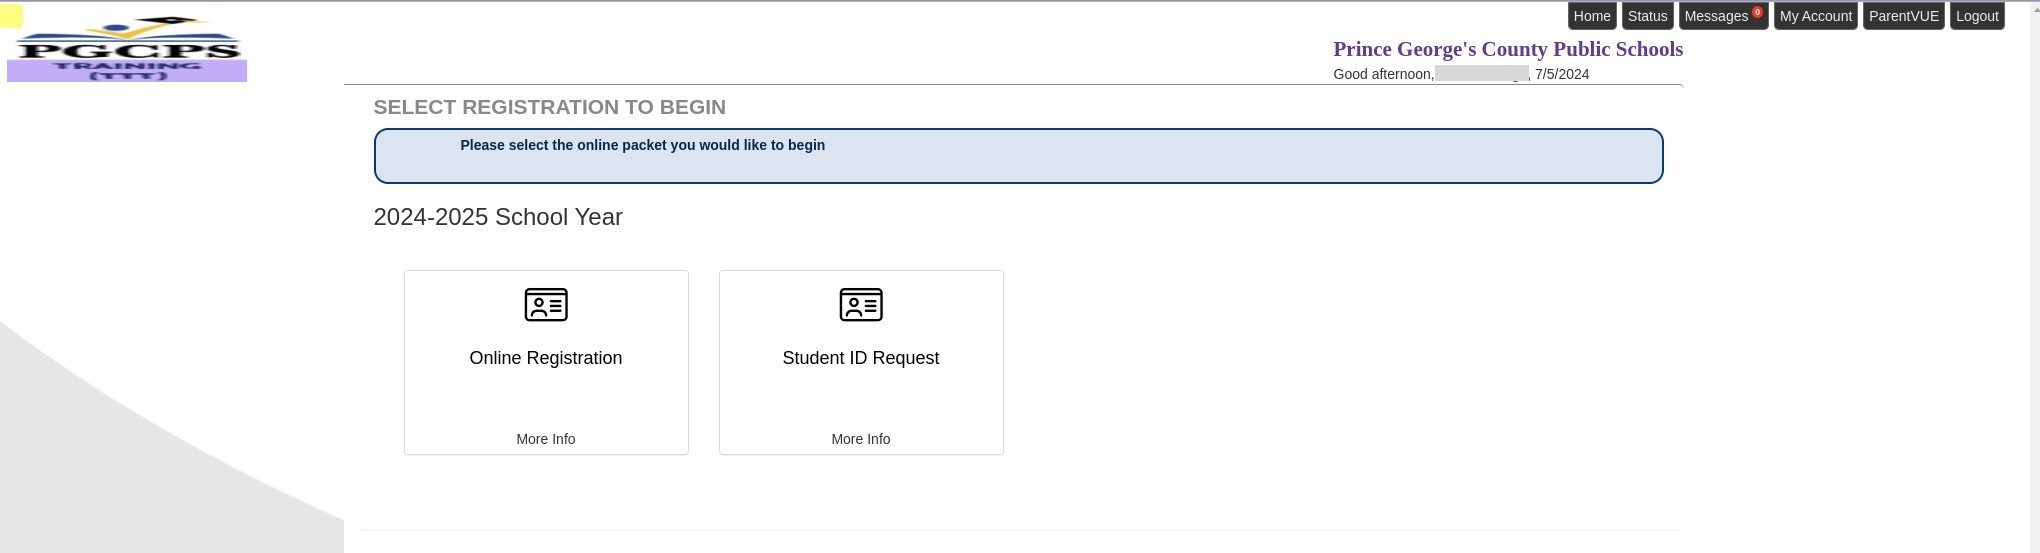Image resolution: width=2040 pixels, height=553 pixels.
Task: Open the Status page
Action: tap(1647, 16)
